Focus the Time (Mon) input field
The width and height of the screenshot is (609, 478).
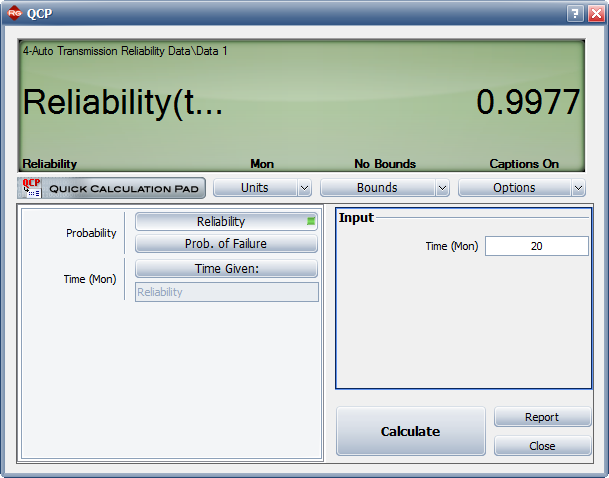tap(536, 246)
